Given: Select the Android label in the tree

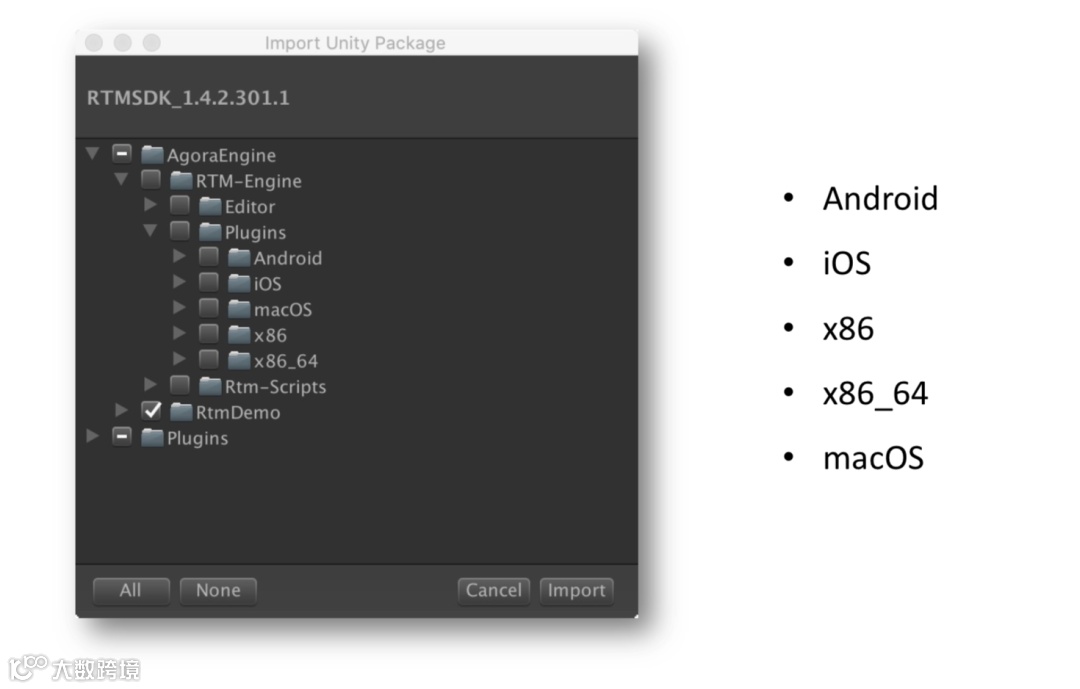Looking at the screenshot, I should 288,258.
